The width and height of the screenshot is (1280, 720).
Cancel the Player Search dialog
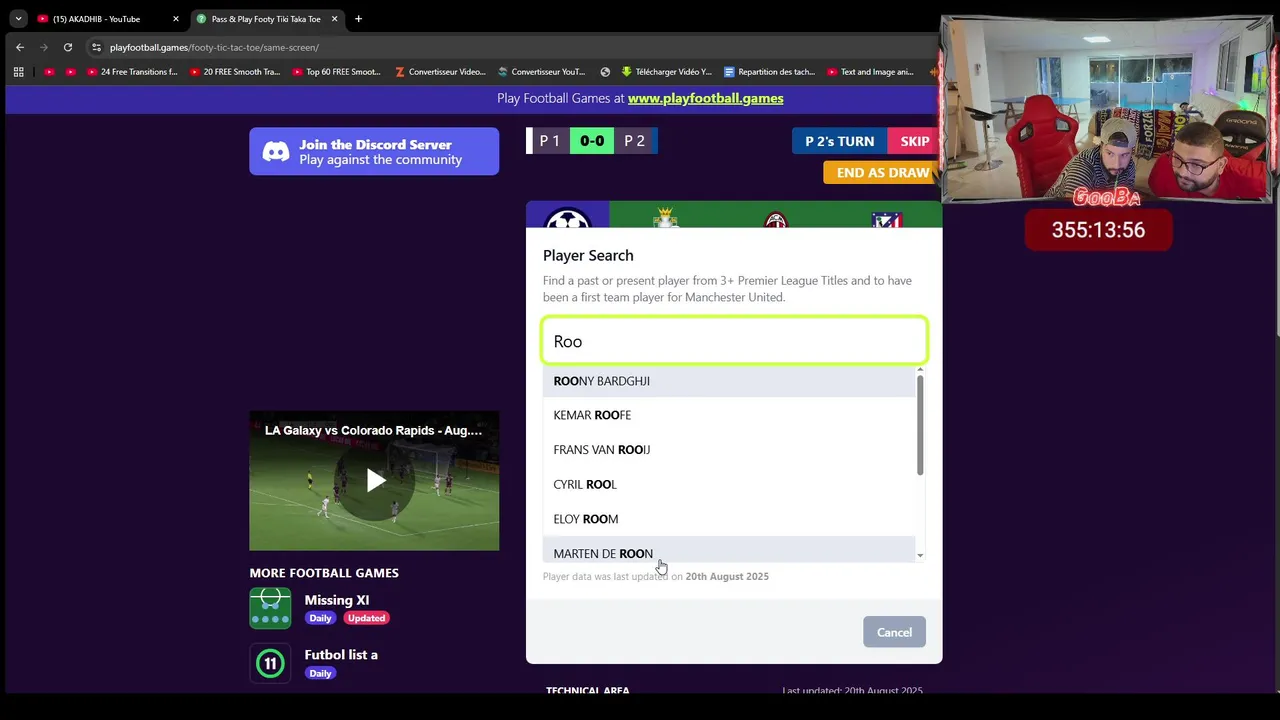[x=894, y=632]
